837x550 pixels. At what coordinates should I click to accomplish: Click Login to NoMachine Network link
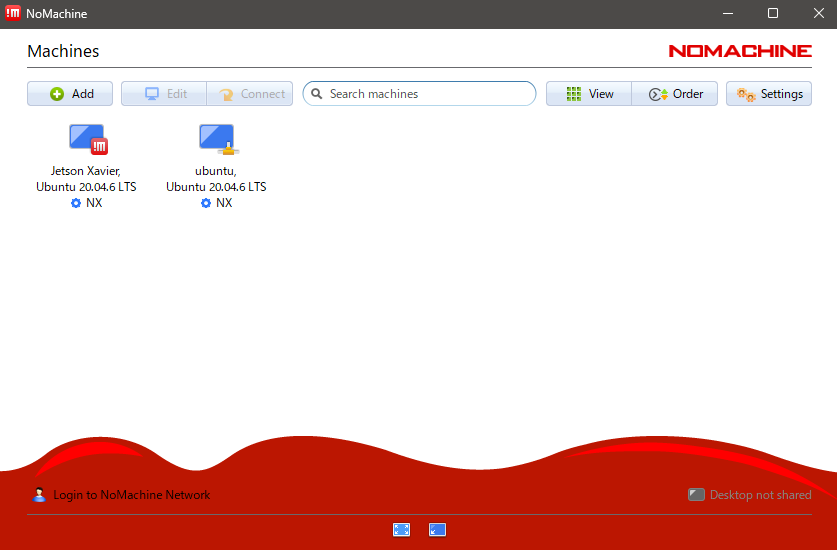(131, 495)
